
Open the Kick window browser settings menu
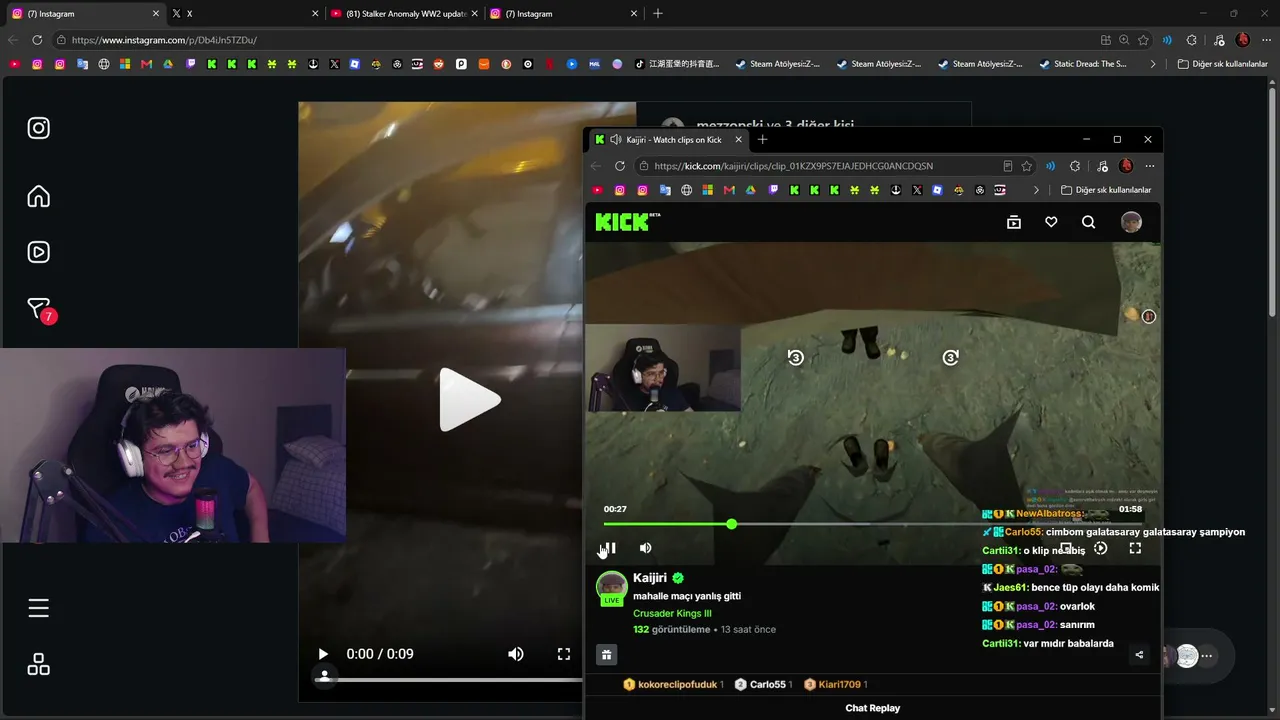click(1150, 166)
